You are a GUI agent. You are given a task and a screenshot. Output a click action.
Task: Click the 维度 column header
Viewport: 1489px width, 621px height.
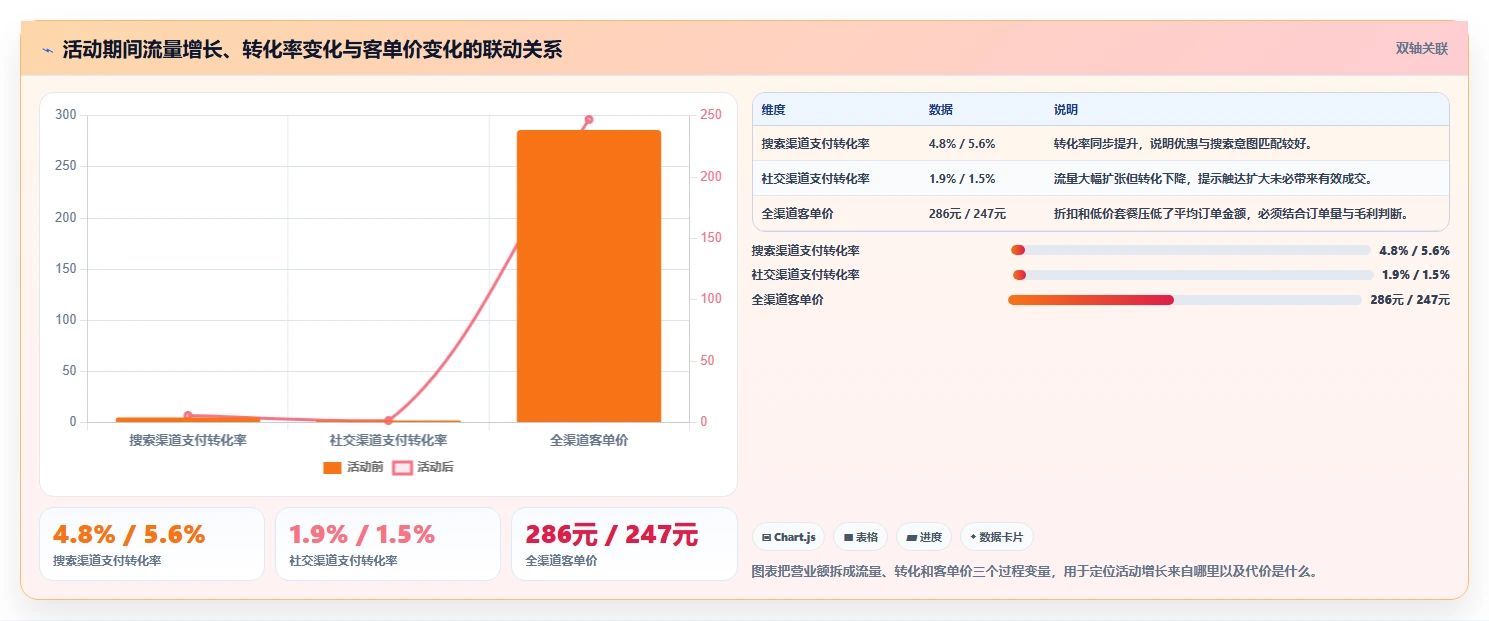pyautogui.click(x=773, y=109)
